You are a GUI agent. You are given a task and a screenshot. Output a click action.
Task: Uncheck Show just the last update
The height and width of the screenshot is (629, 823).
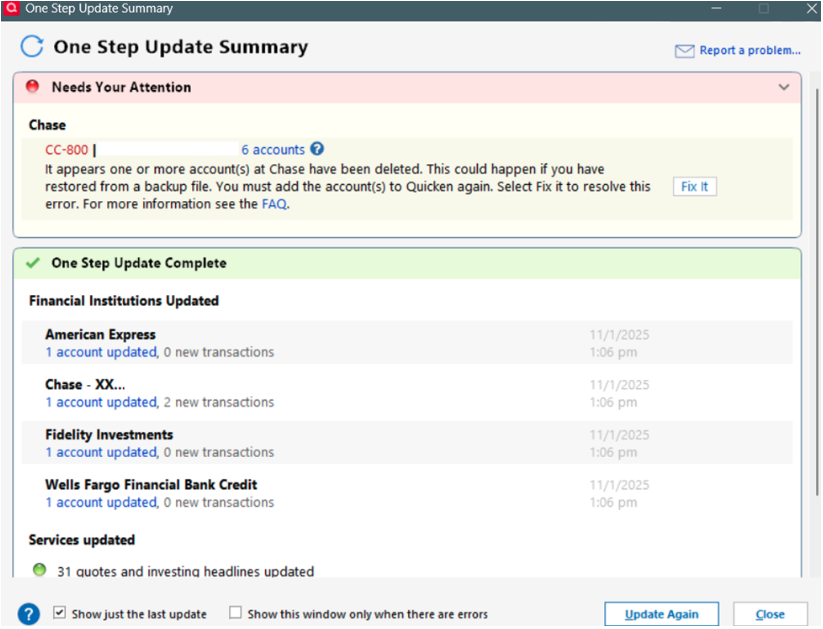click(59, 612)
